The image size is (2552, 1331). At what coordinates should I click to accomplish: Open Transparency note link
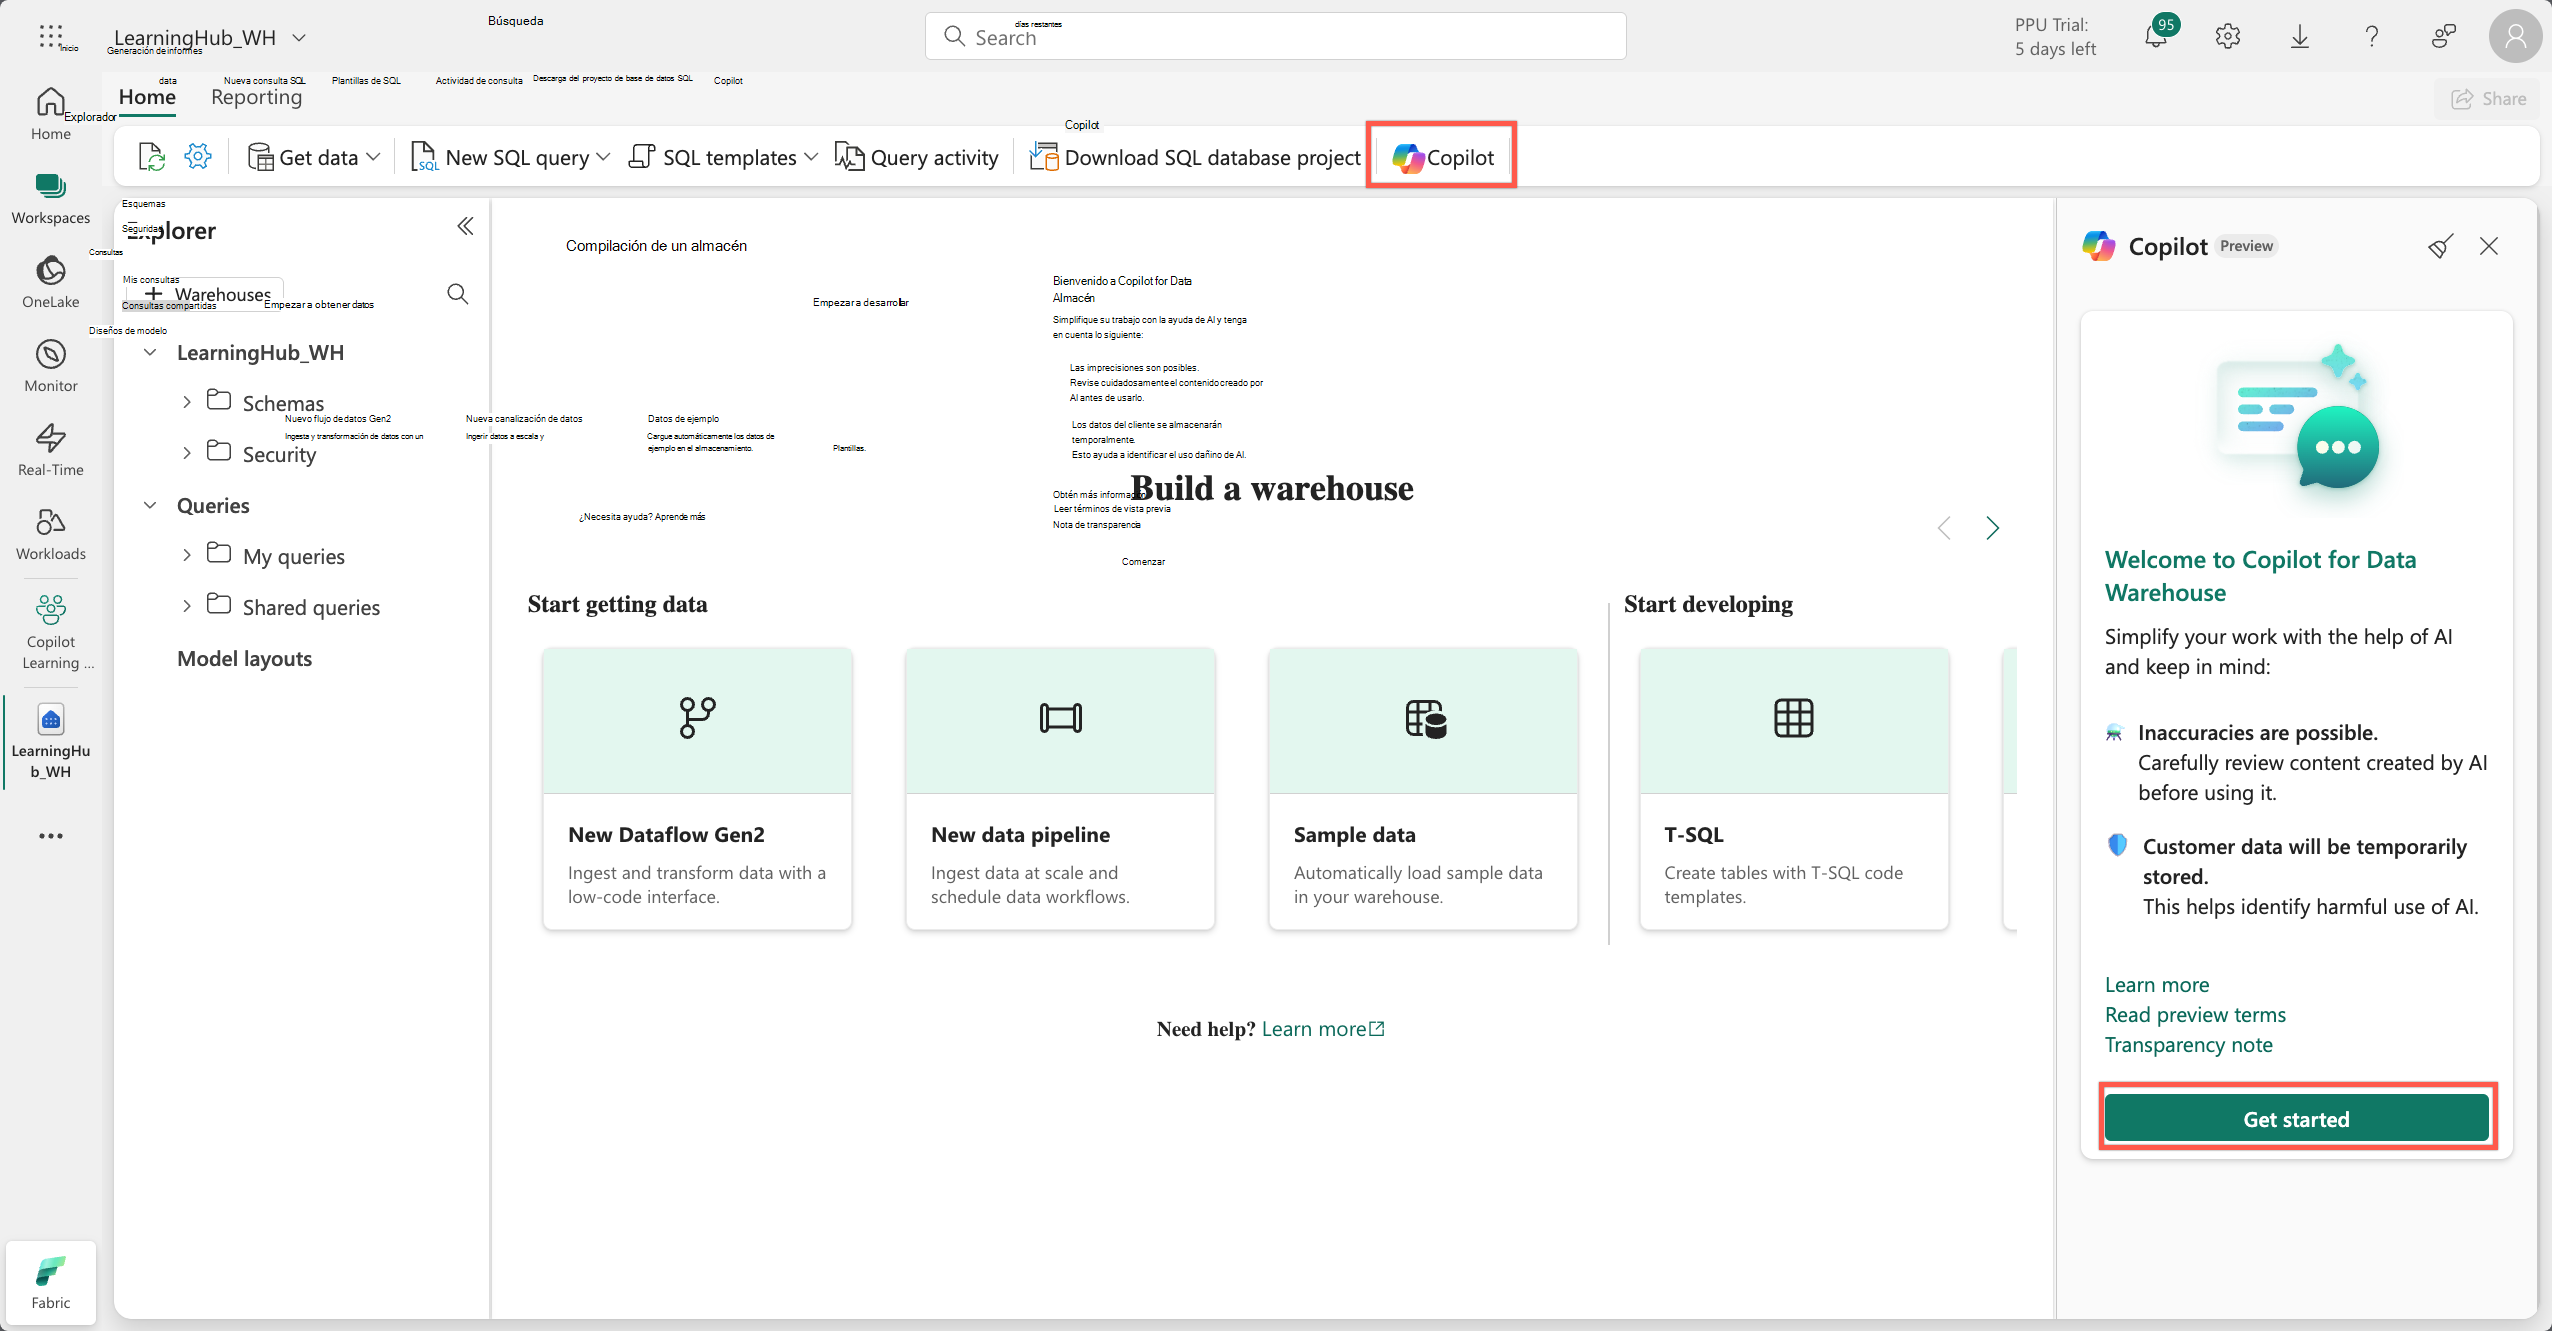tap(2188, 1045)
